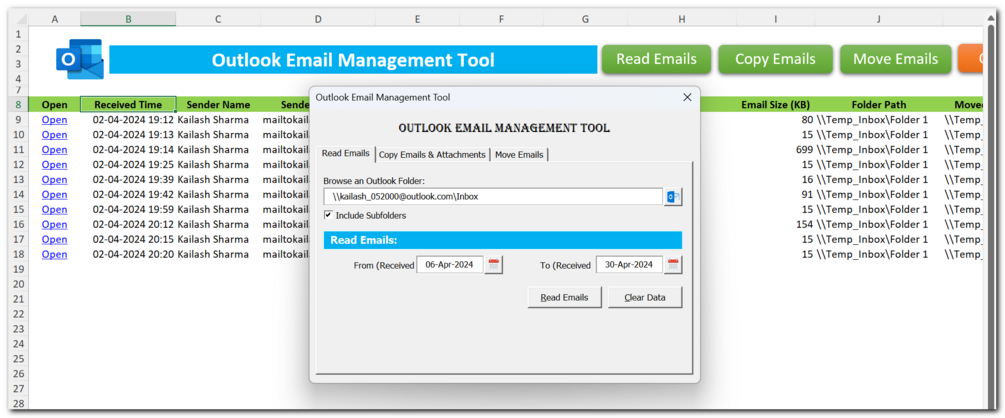The width and height of the screenshot is (1005, 418).
Task: Open the email link in row 16
Action: point(54,224)
